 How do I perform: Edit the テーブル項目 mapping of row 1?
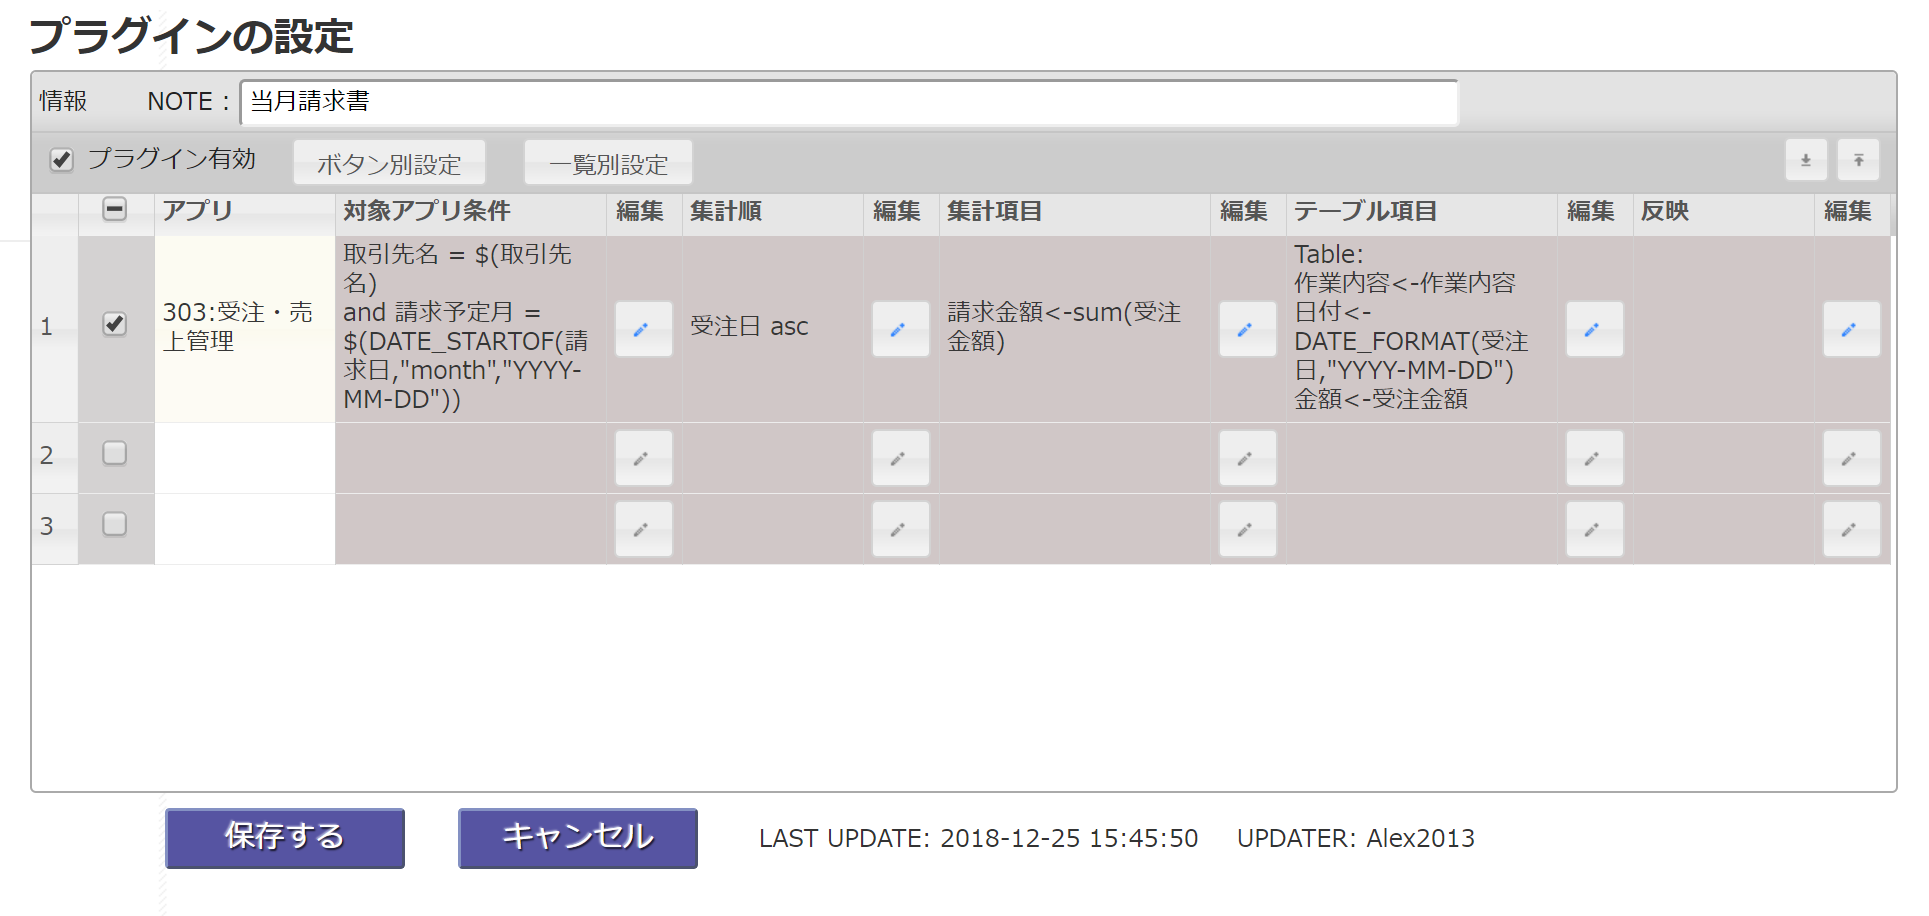(x=1593, y=329)
